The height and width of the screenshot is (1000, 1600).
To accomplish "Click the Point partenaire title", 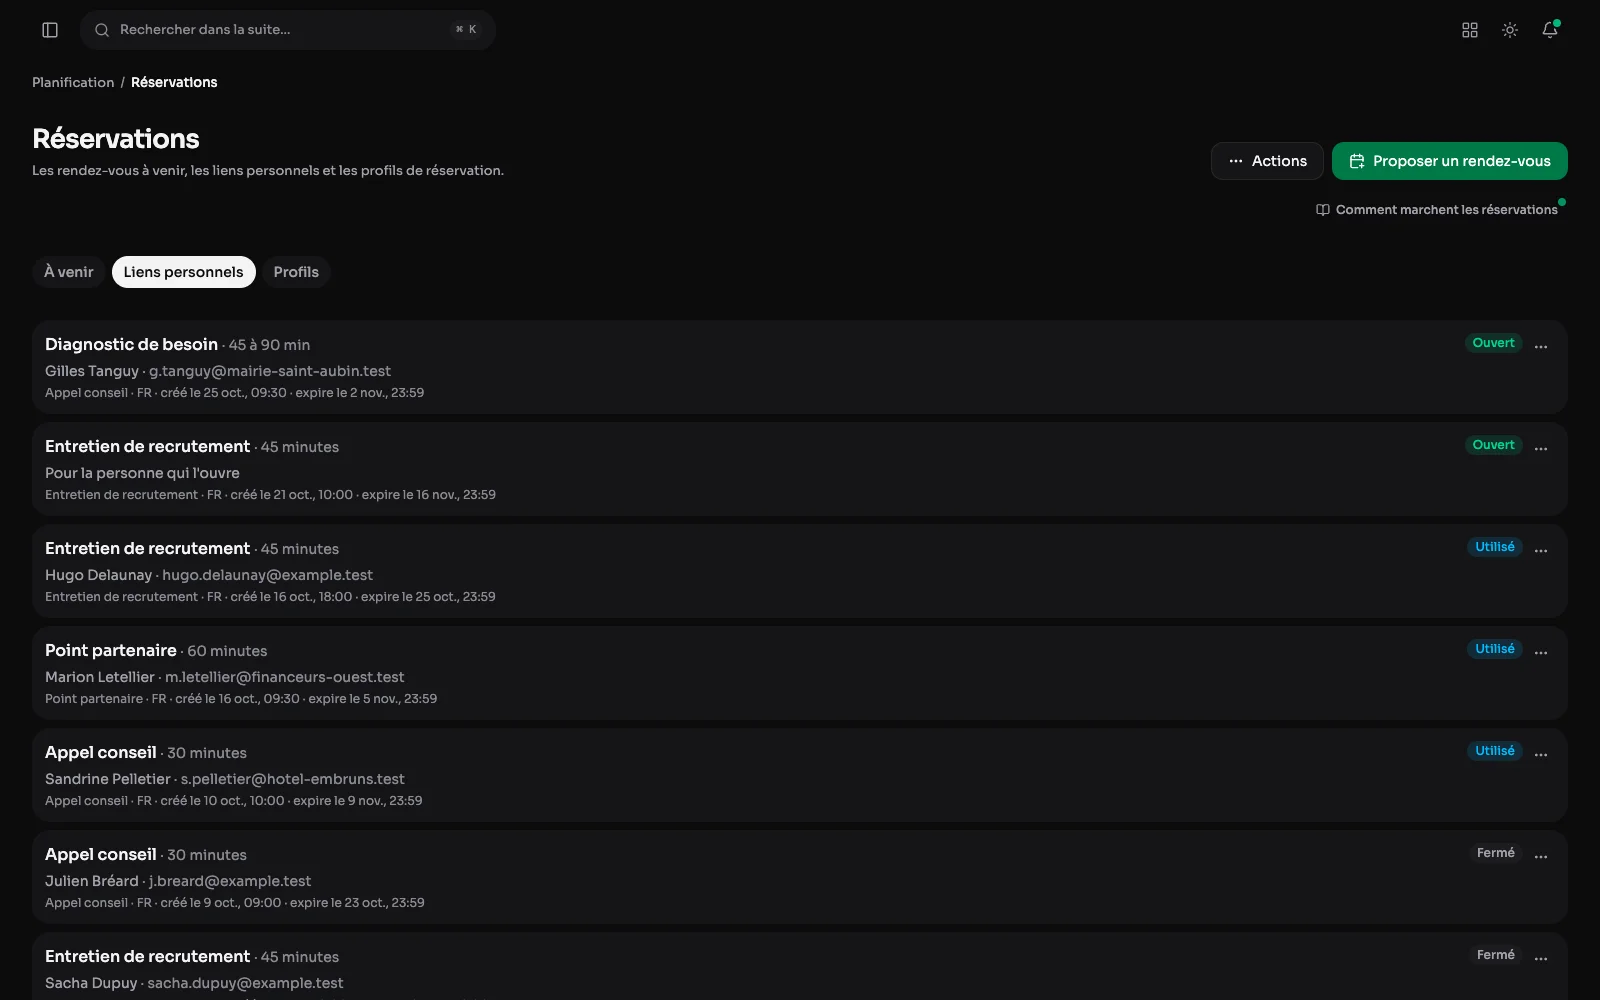I will coord(111,650).
